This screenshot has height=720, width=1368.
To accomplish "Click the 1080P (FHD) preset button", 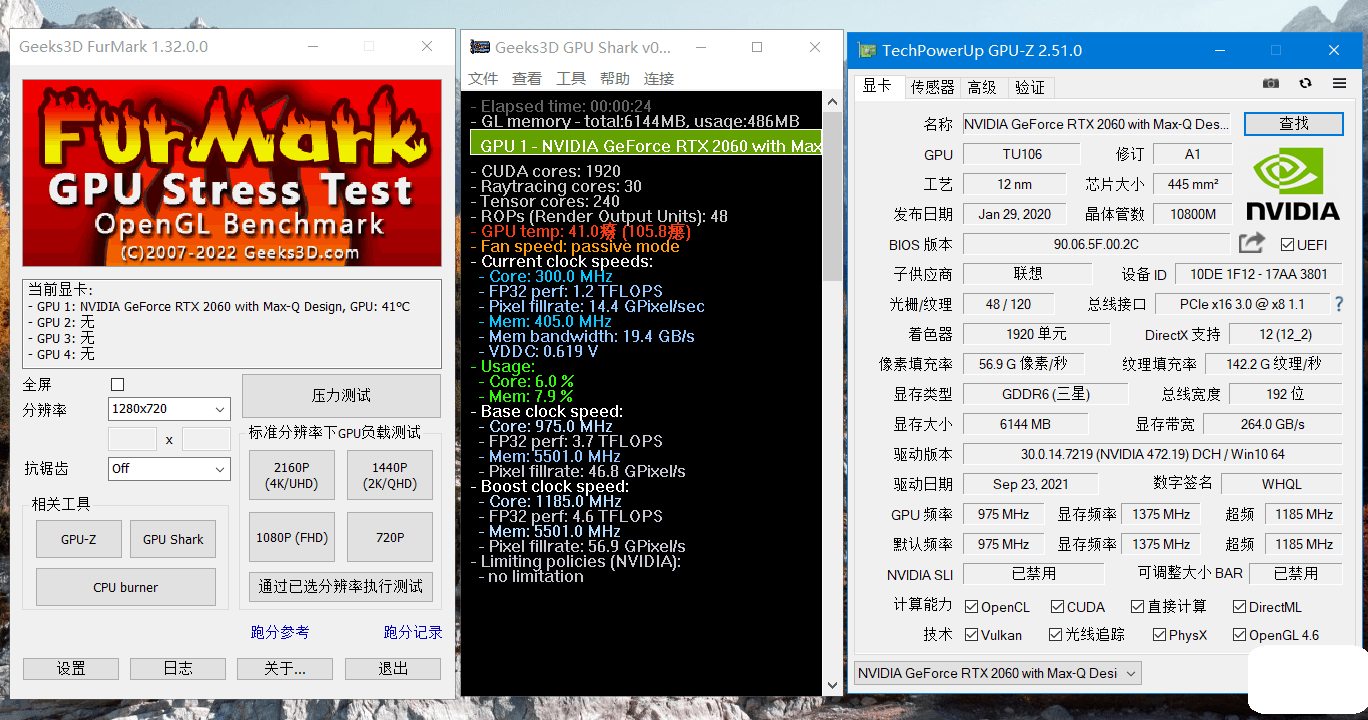I will tap(291, 537).
